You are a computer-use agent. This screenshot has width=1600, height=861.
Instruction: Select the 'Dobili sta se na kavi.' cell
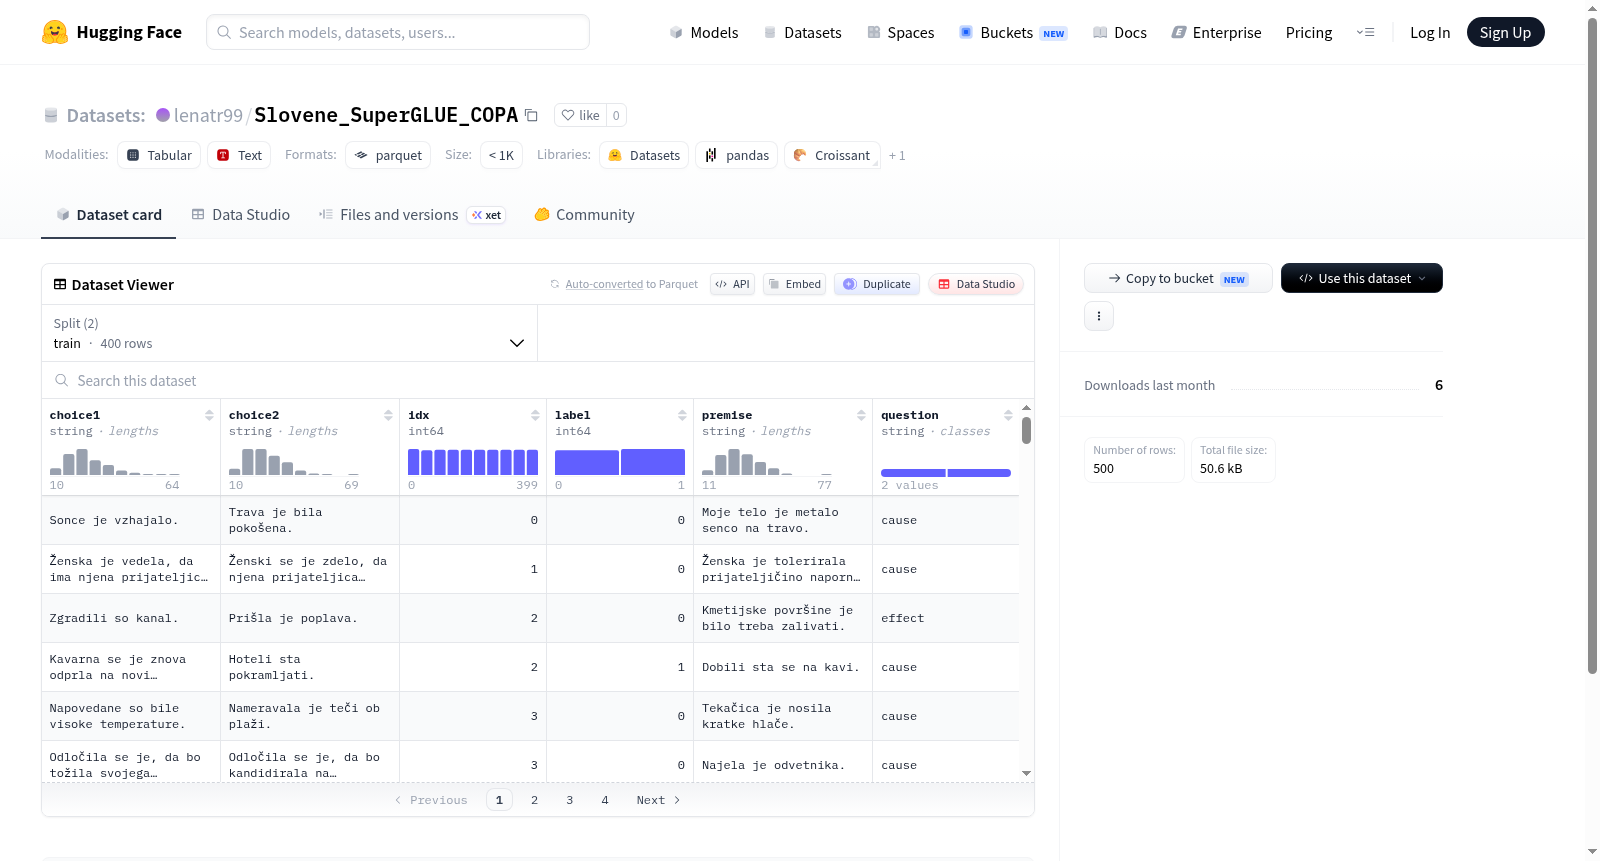783,667
